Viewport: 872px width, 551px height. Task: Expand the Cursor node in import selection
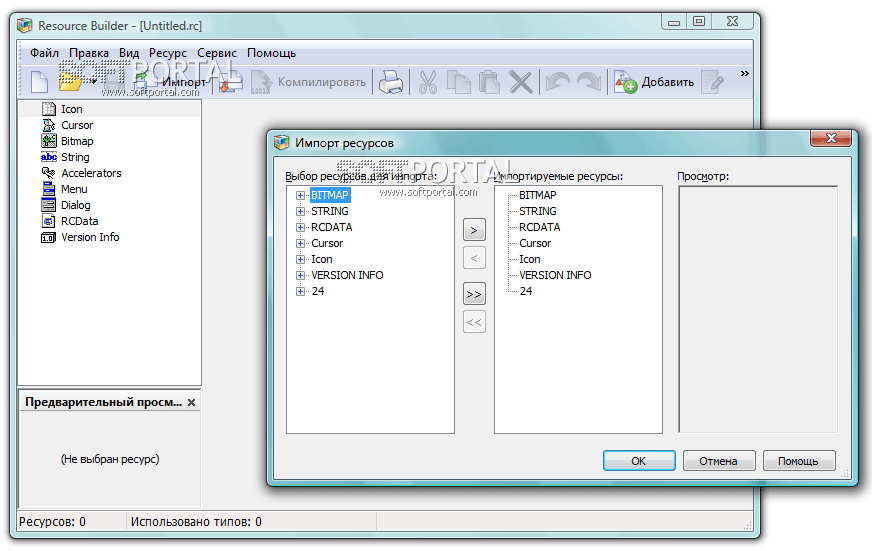[x=300, y=244]
